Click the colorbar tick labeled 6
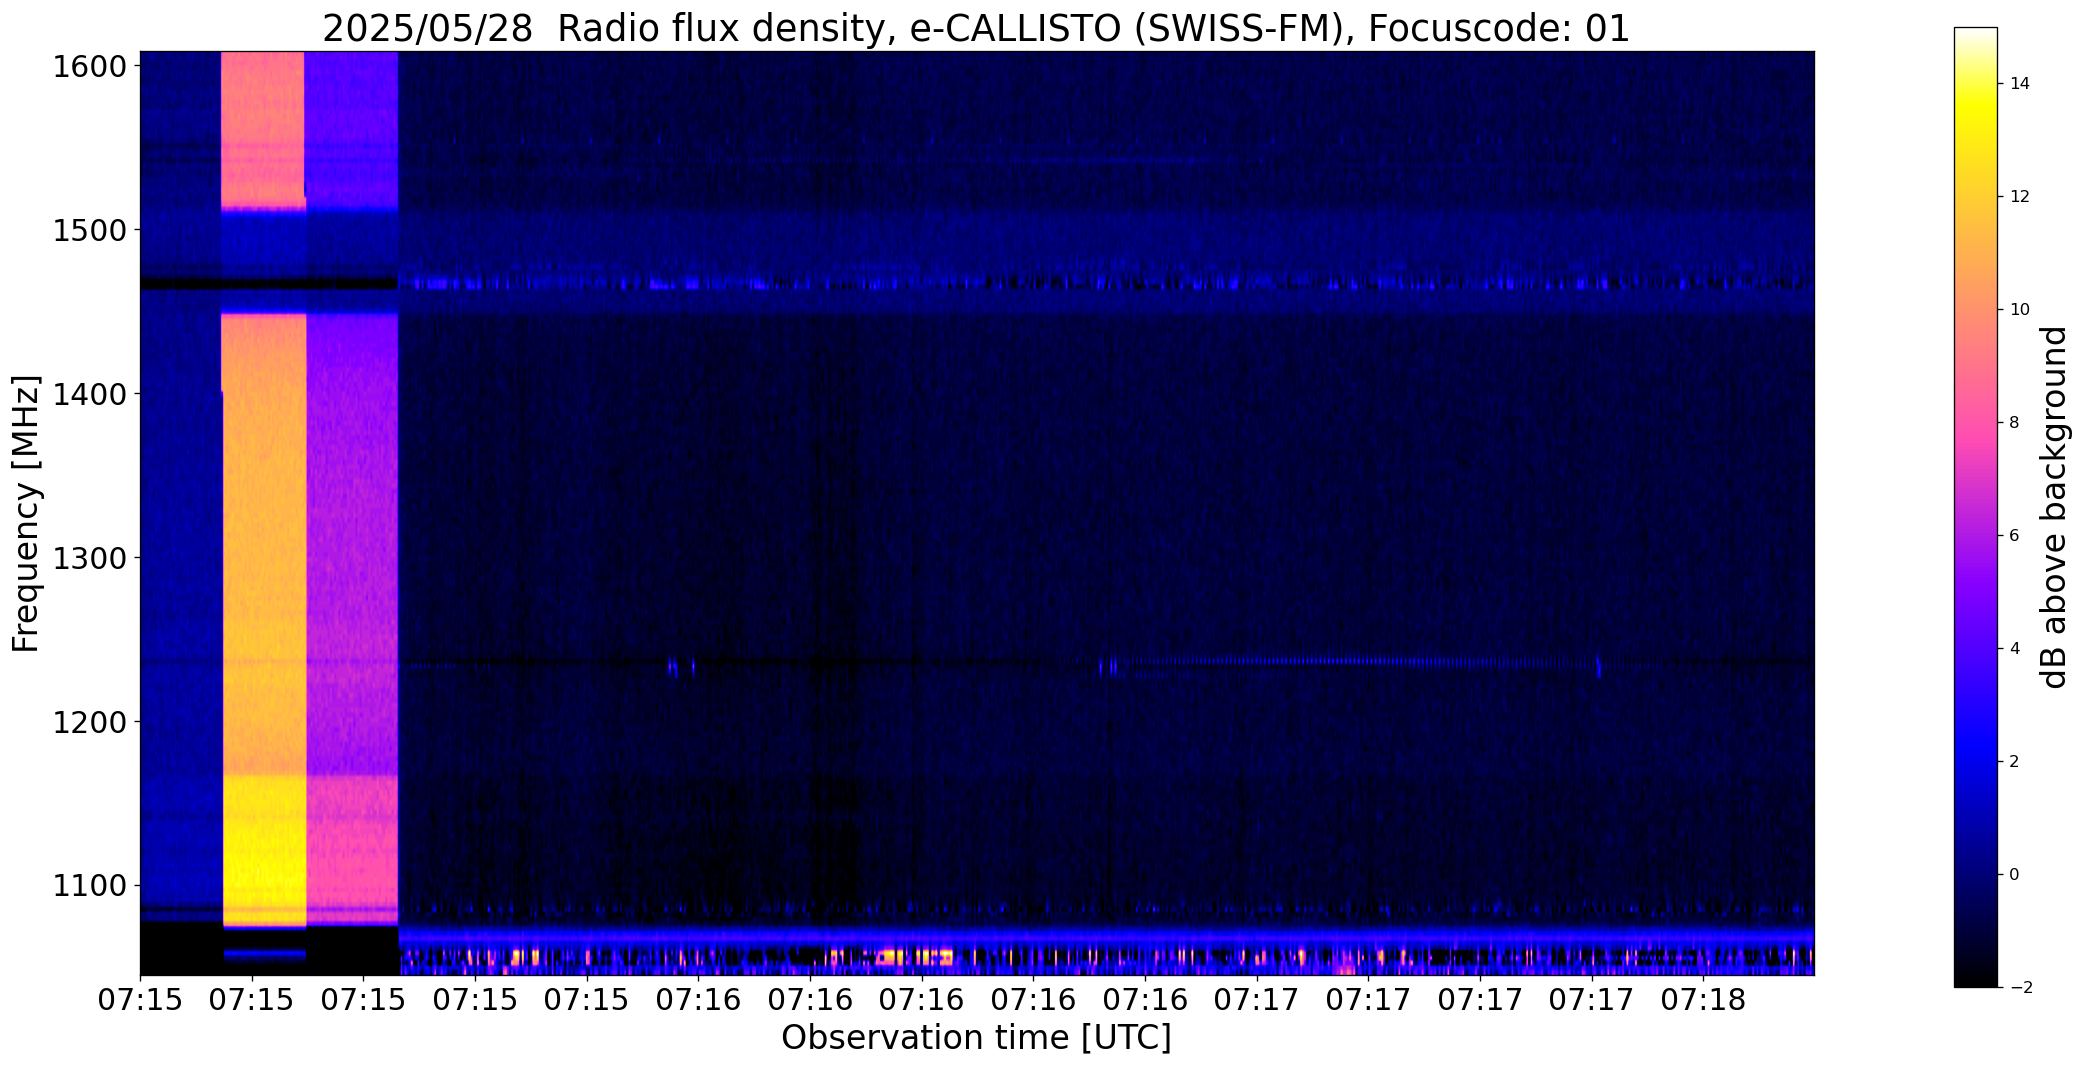 point(2014,536)
